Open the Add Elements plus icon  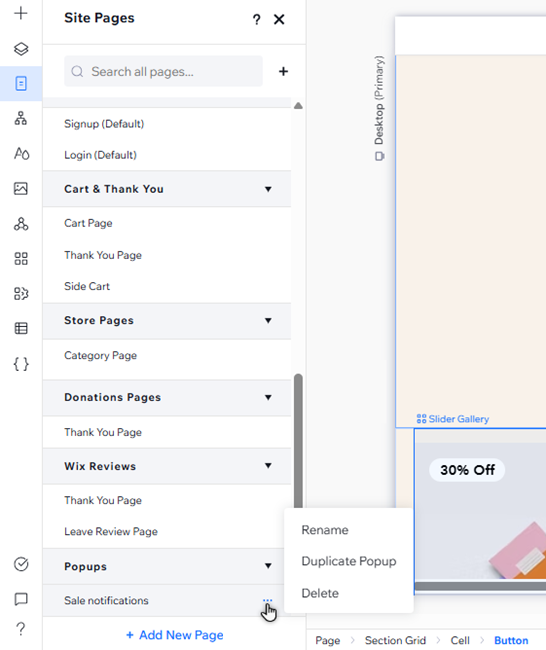click(x=21, y=14)
